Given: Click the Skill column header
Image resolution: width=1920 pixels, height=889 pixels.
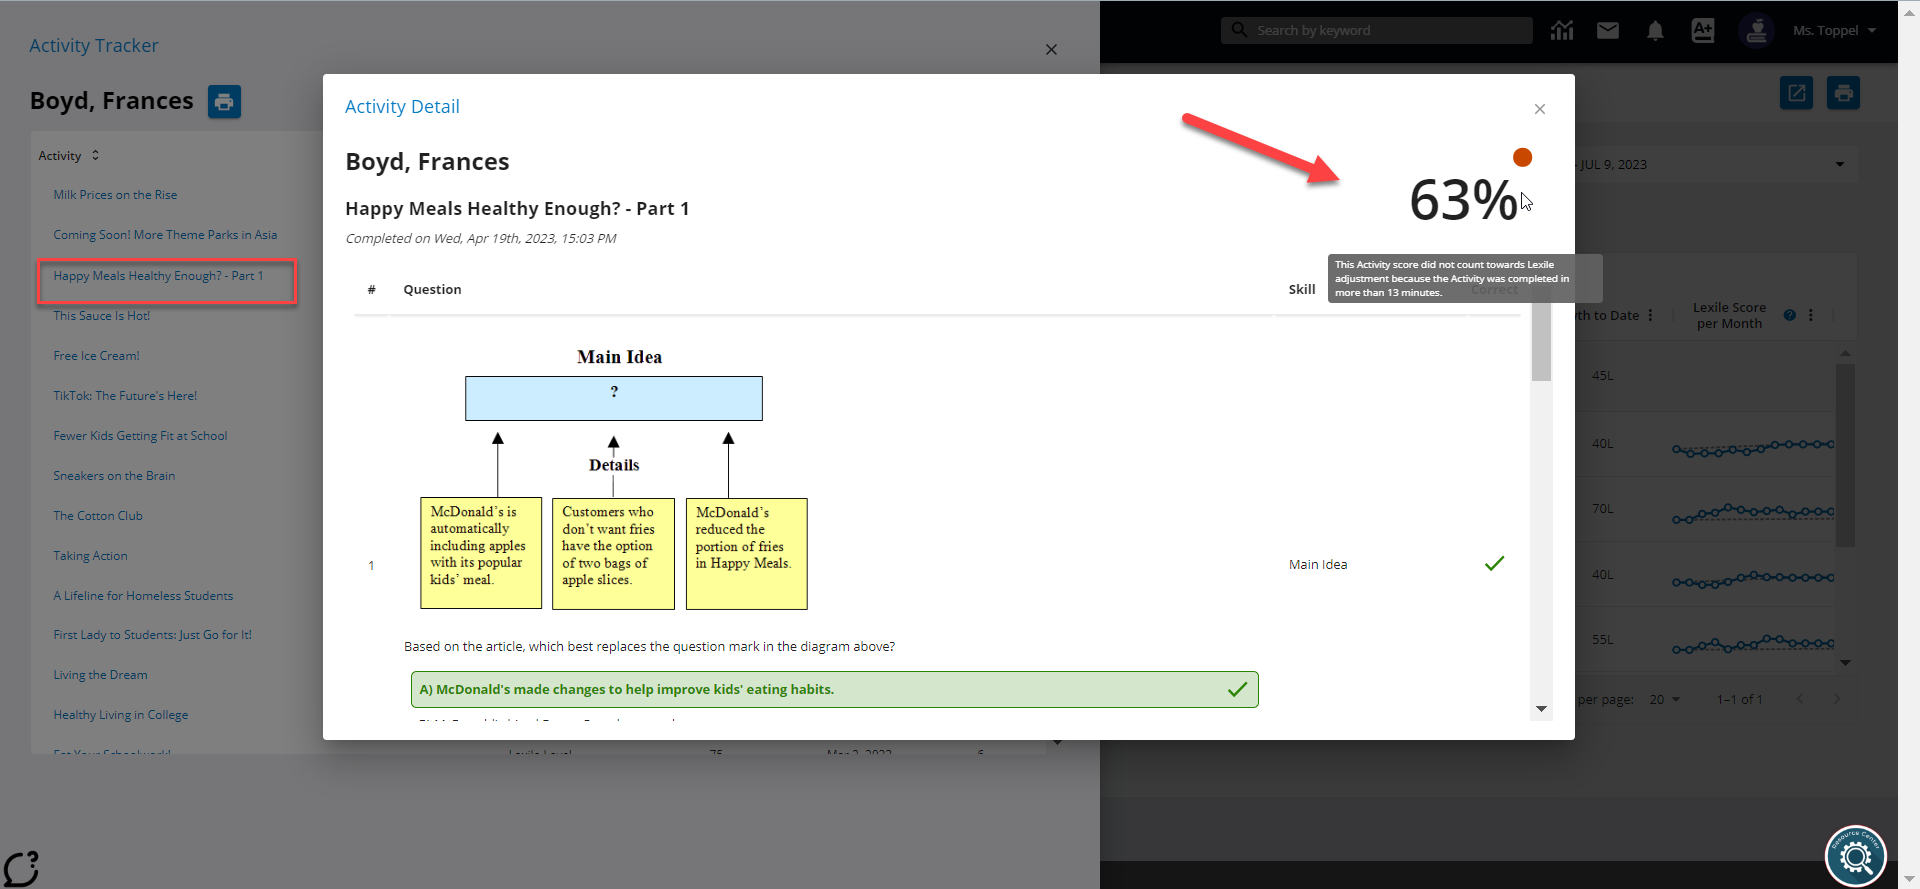Looking at the screenshot, I should point(1301,290).
